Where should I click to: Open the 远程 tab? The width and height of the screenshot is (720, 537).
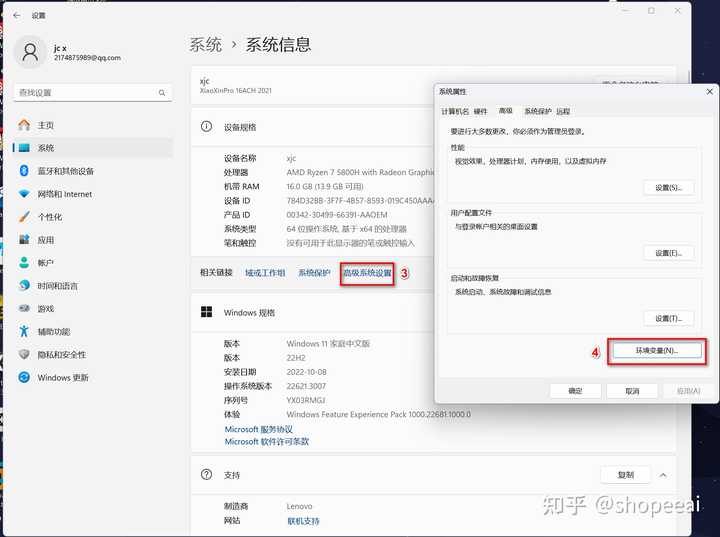point(563,111)
